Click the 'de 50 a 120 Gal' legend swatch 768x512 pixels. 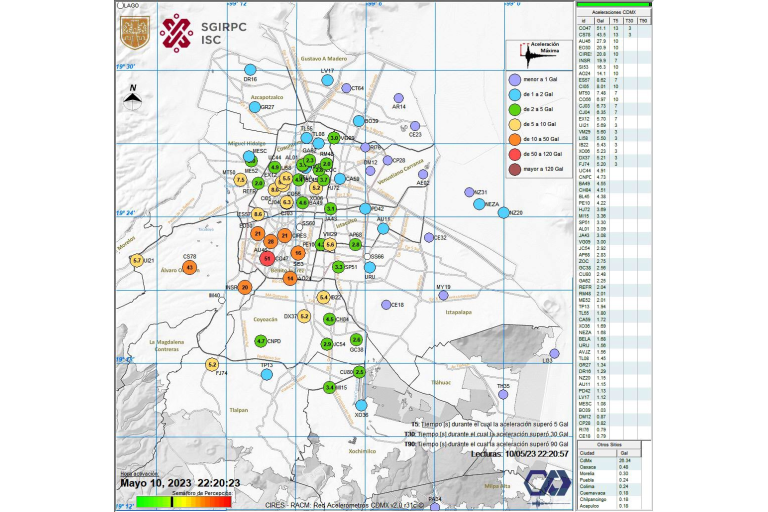514,155
